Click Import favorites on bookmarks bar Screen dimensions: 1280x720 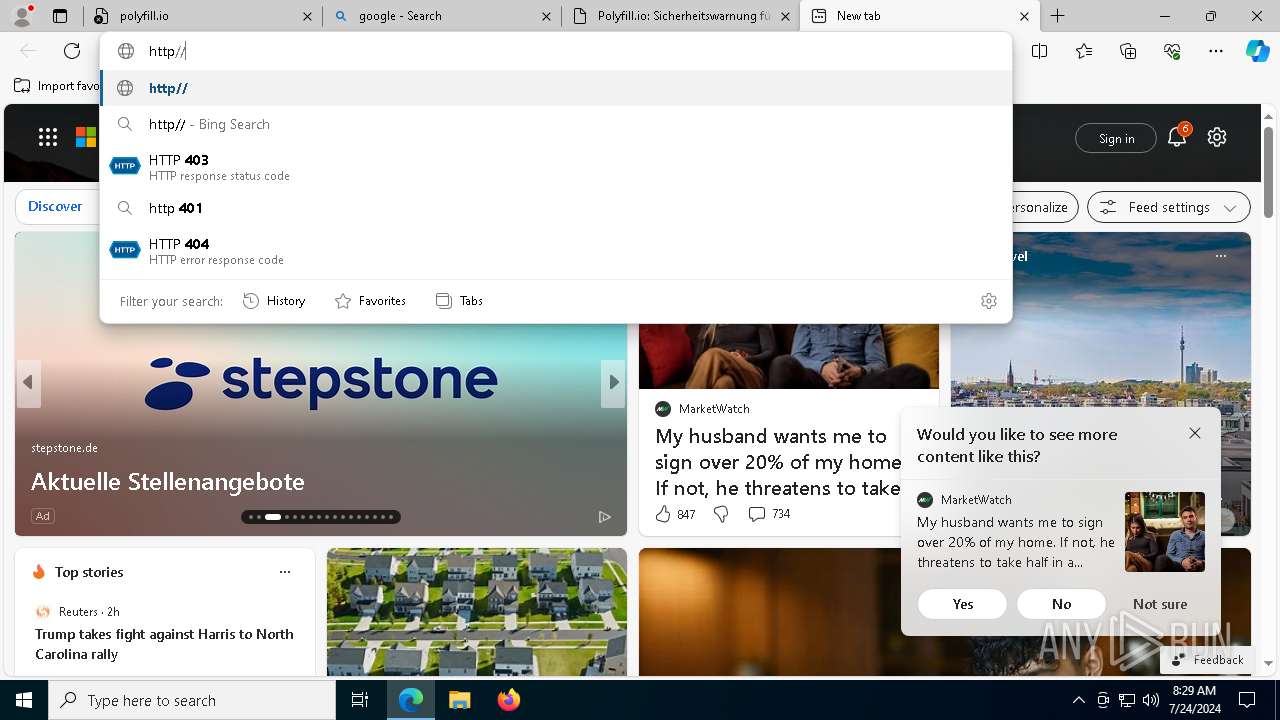click(x=57, y=86)
